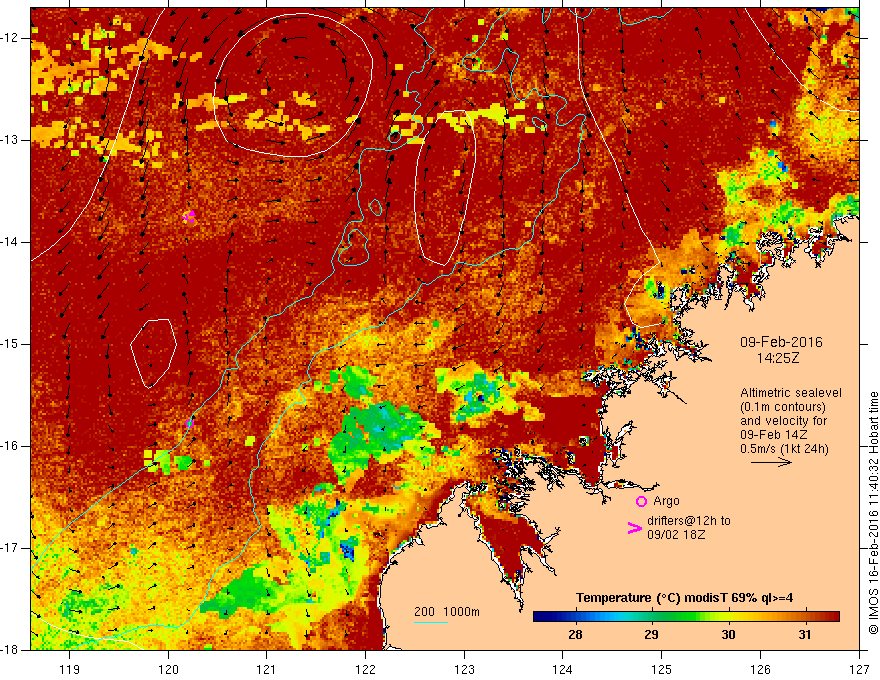Screen dimensions: 880x680
Task: Click the magenta Argo circle legend symbol
Action: [x=641, y=501]
